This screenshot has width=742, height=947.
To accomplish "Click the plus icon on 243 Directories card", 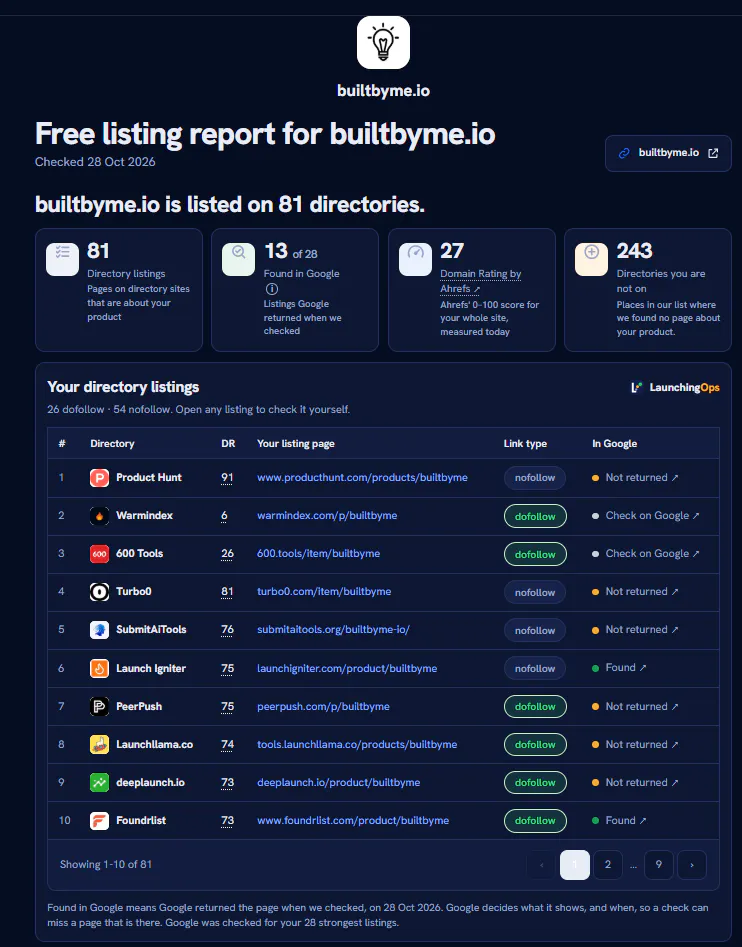I will (592, 259).
